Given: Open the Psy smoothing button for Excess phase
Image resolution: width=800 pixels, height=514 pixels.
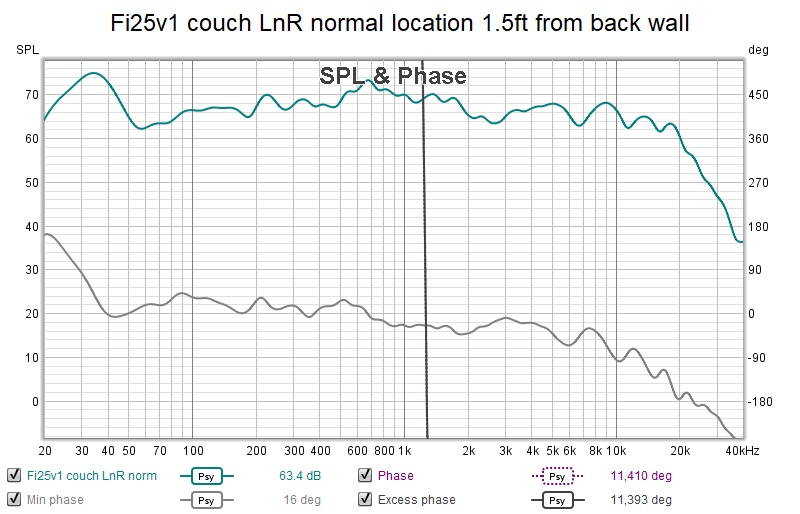Looking at the screenshot, I should pos(557,500).
